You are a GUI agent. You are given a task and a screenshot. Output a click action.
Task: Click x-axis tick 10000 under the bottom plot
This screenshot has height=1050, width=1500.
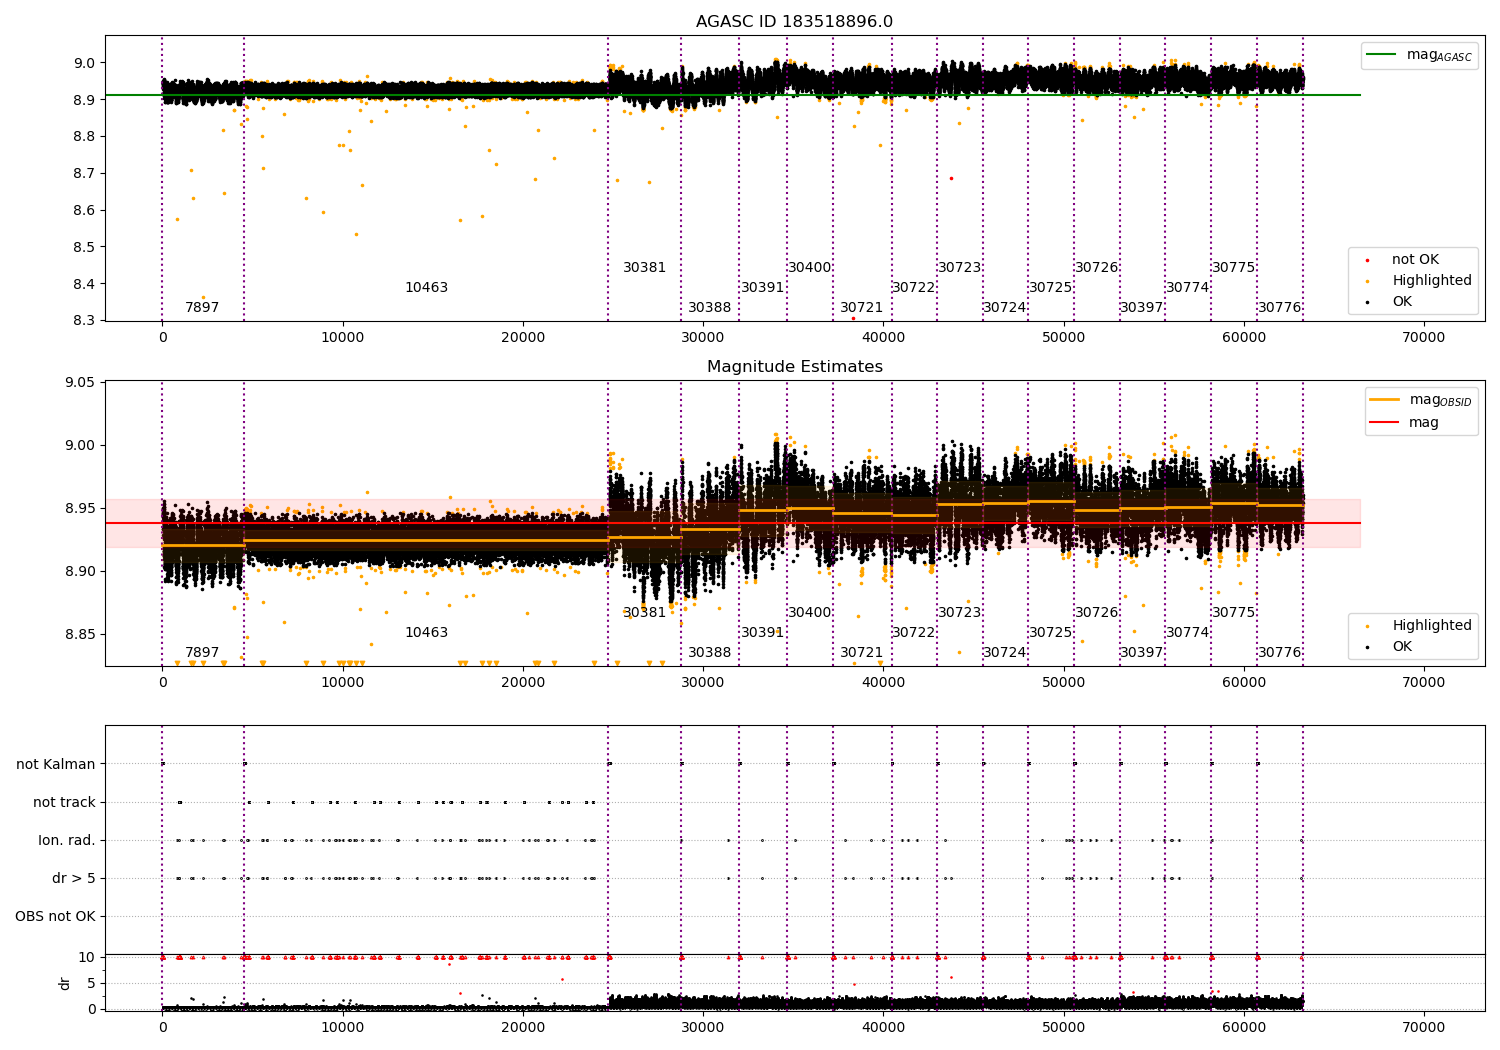pos(343,1028)
